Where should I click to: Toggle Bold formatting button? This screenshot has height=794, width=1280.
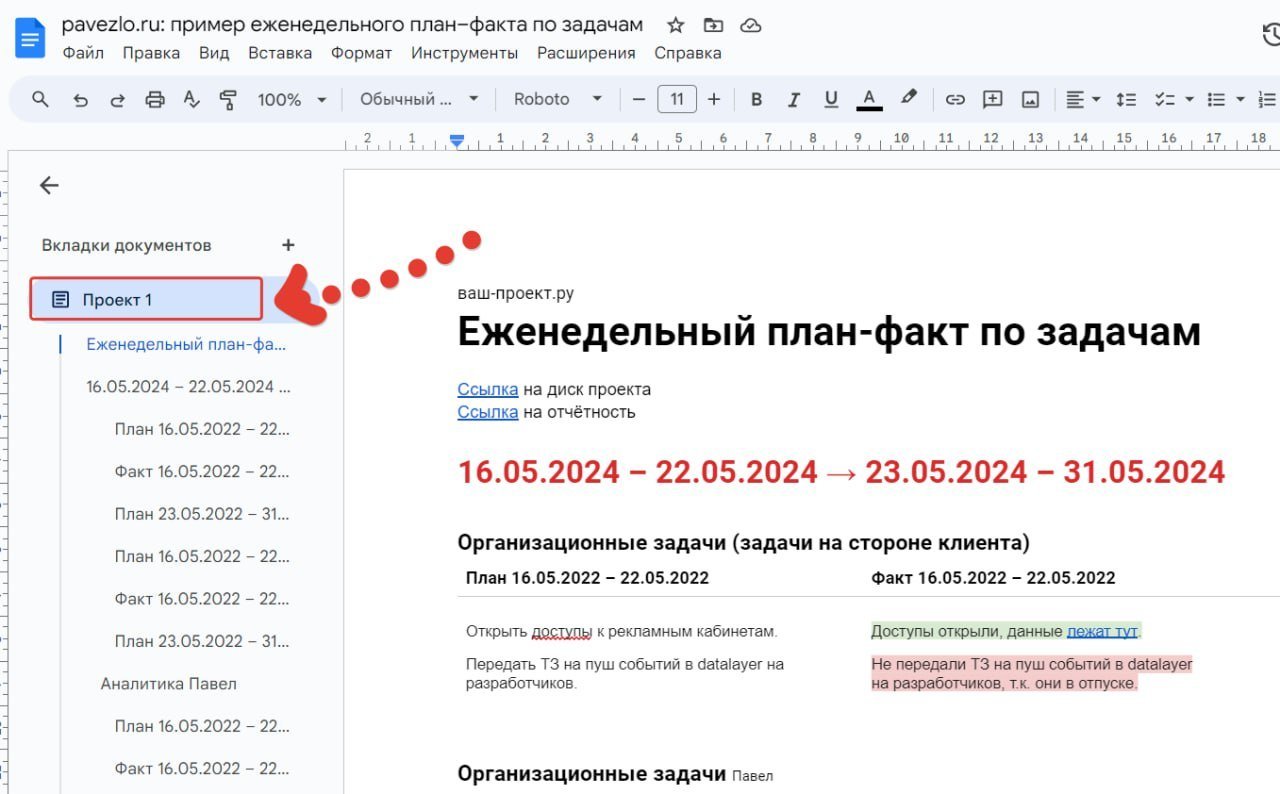tap(756, 99)
